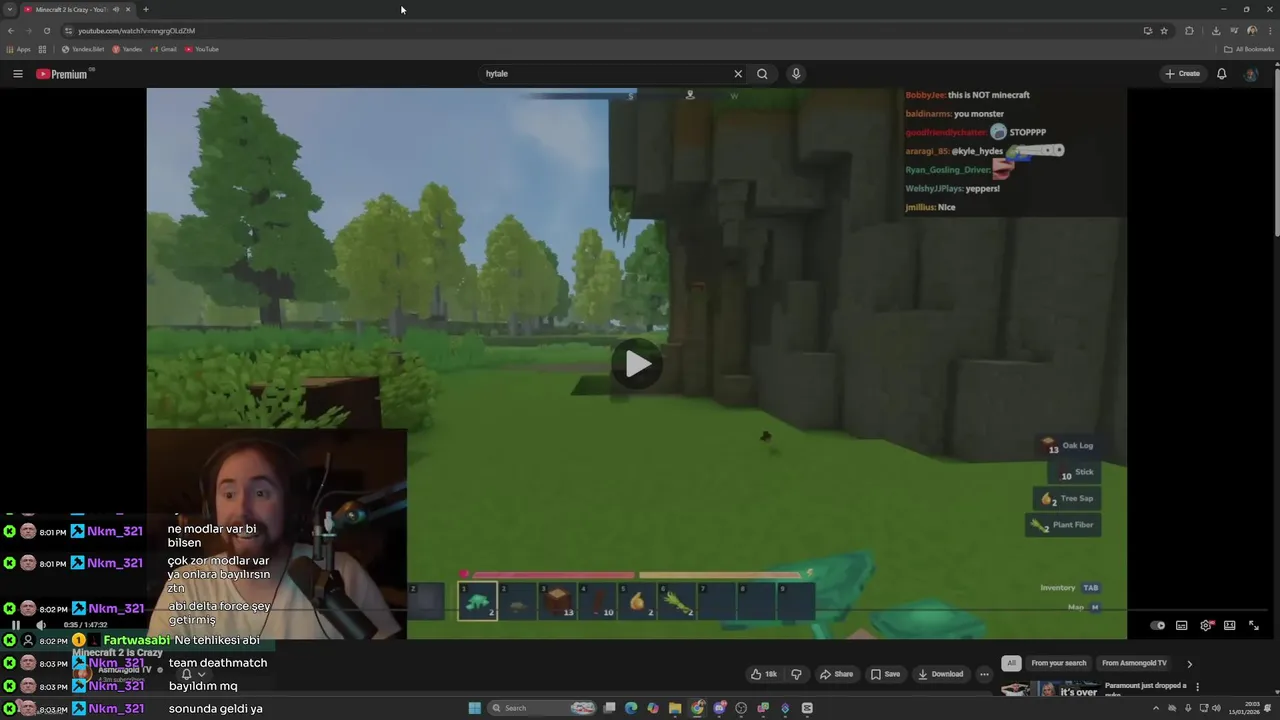Open File Explorer from the taskbar

(675, 708)
